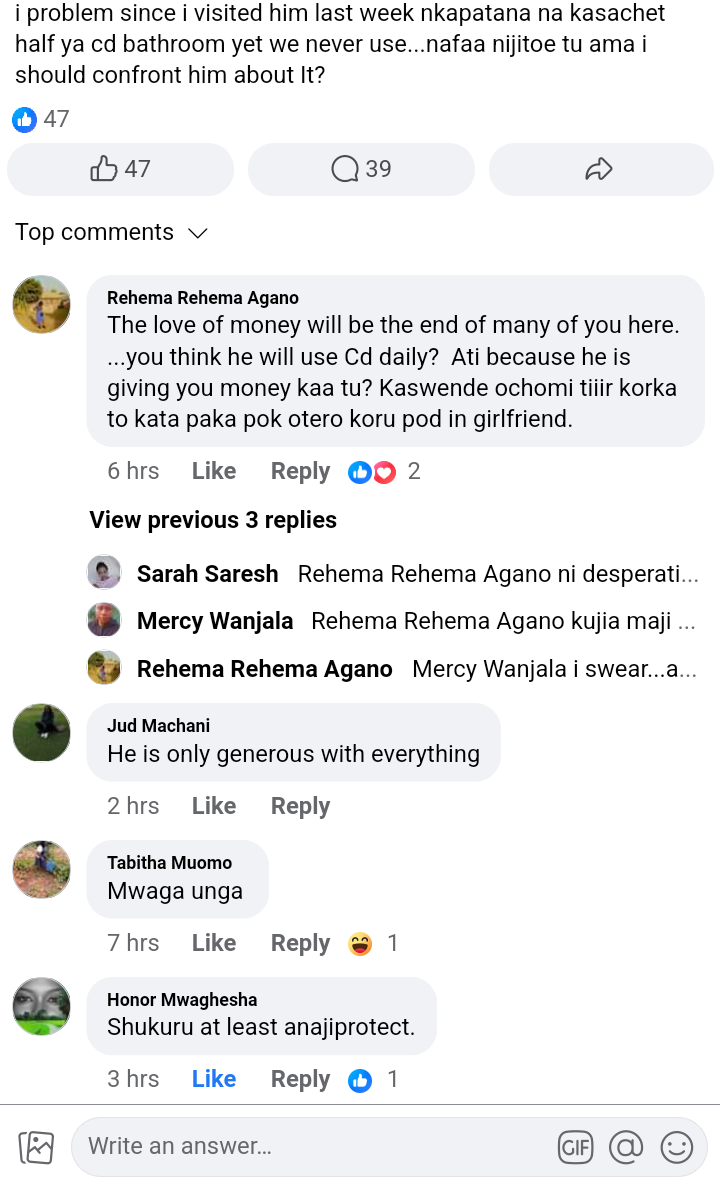Screen dimensions: 720x1185
Task: Focus the Write an answer field
Action: [310, 1147]
